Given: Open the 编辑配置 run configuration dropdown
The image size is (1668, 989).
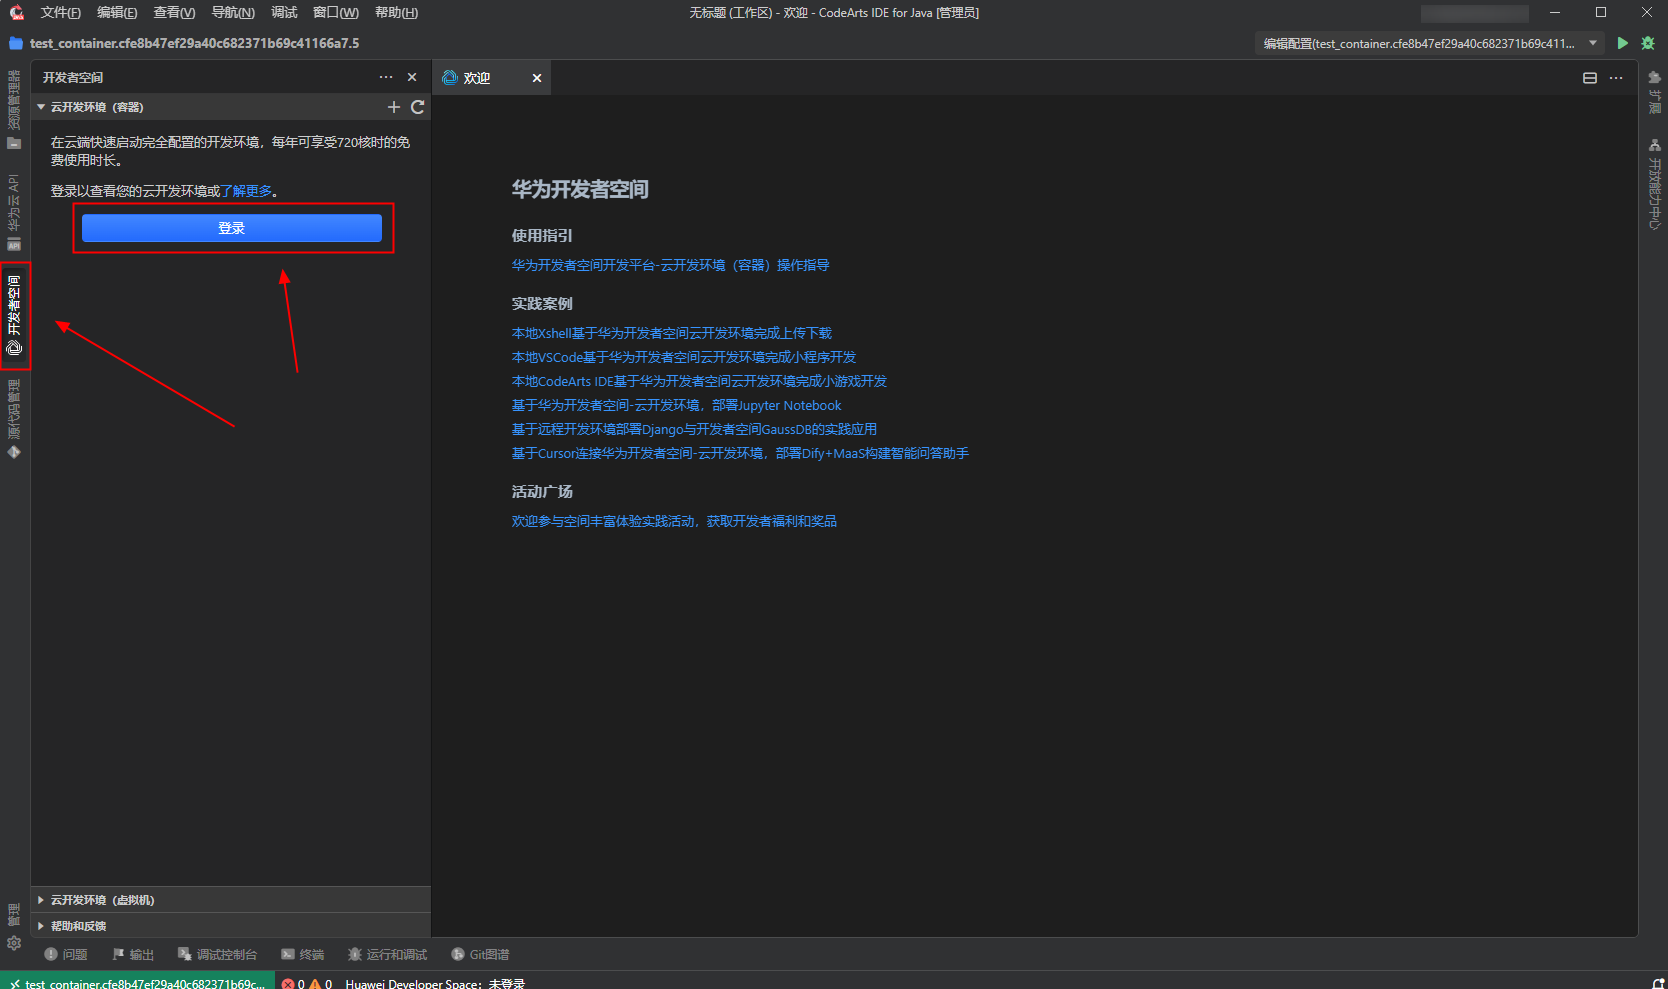Looking at the screenshot, I should 1428,43.
